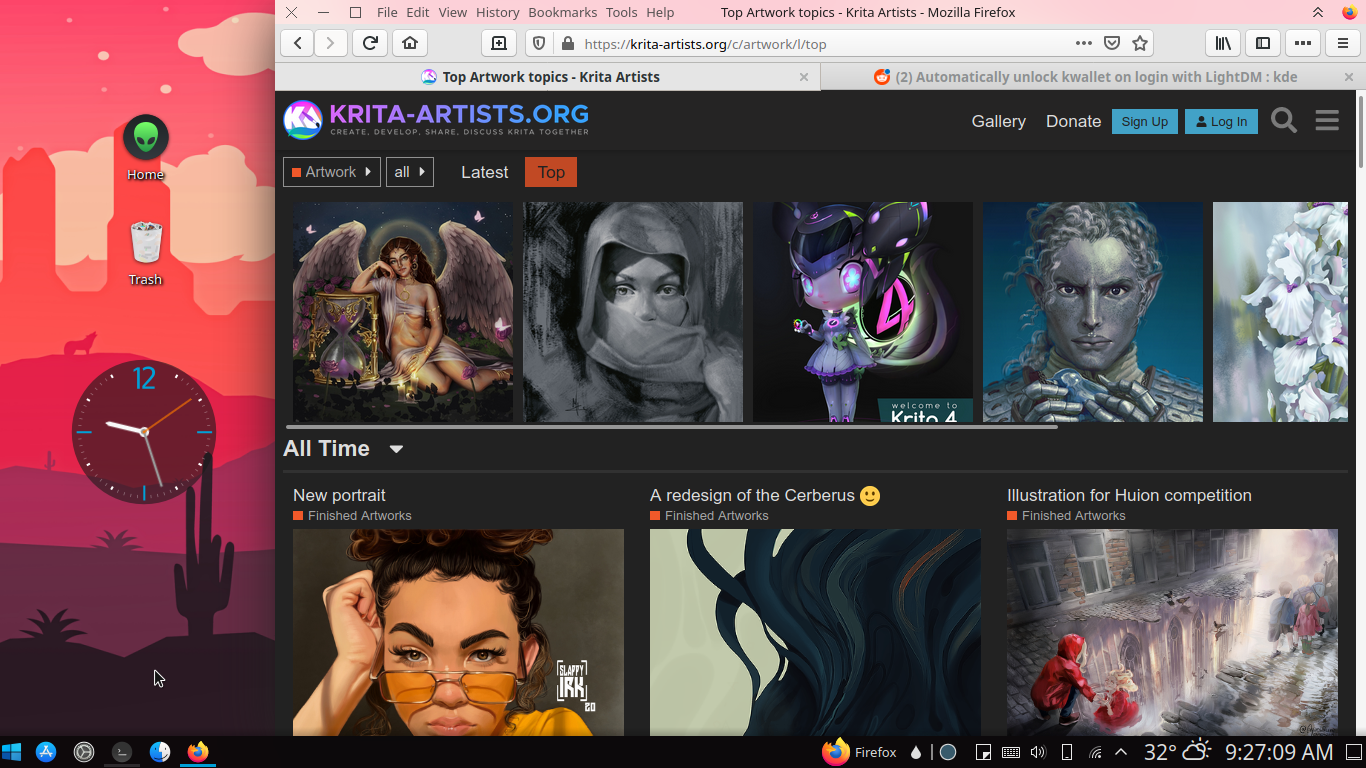Click the featured-artwork horizontal scrollbar
The width and height of the screenshot is (1366, 768).
click(672, 427)
